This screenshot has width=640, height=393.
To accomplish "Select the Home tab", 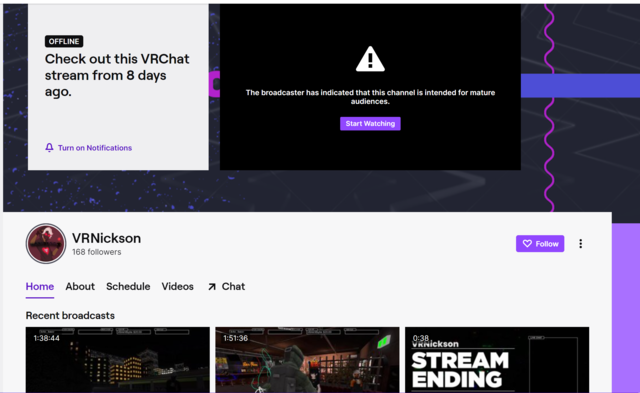I will tap(40, 286).
